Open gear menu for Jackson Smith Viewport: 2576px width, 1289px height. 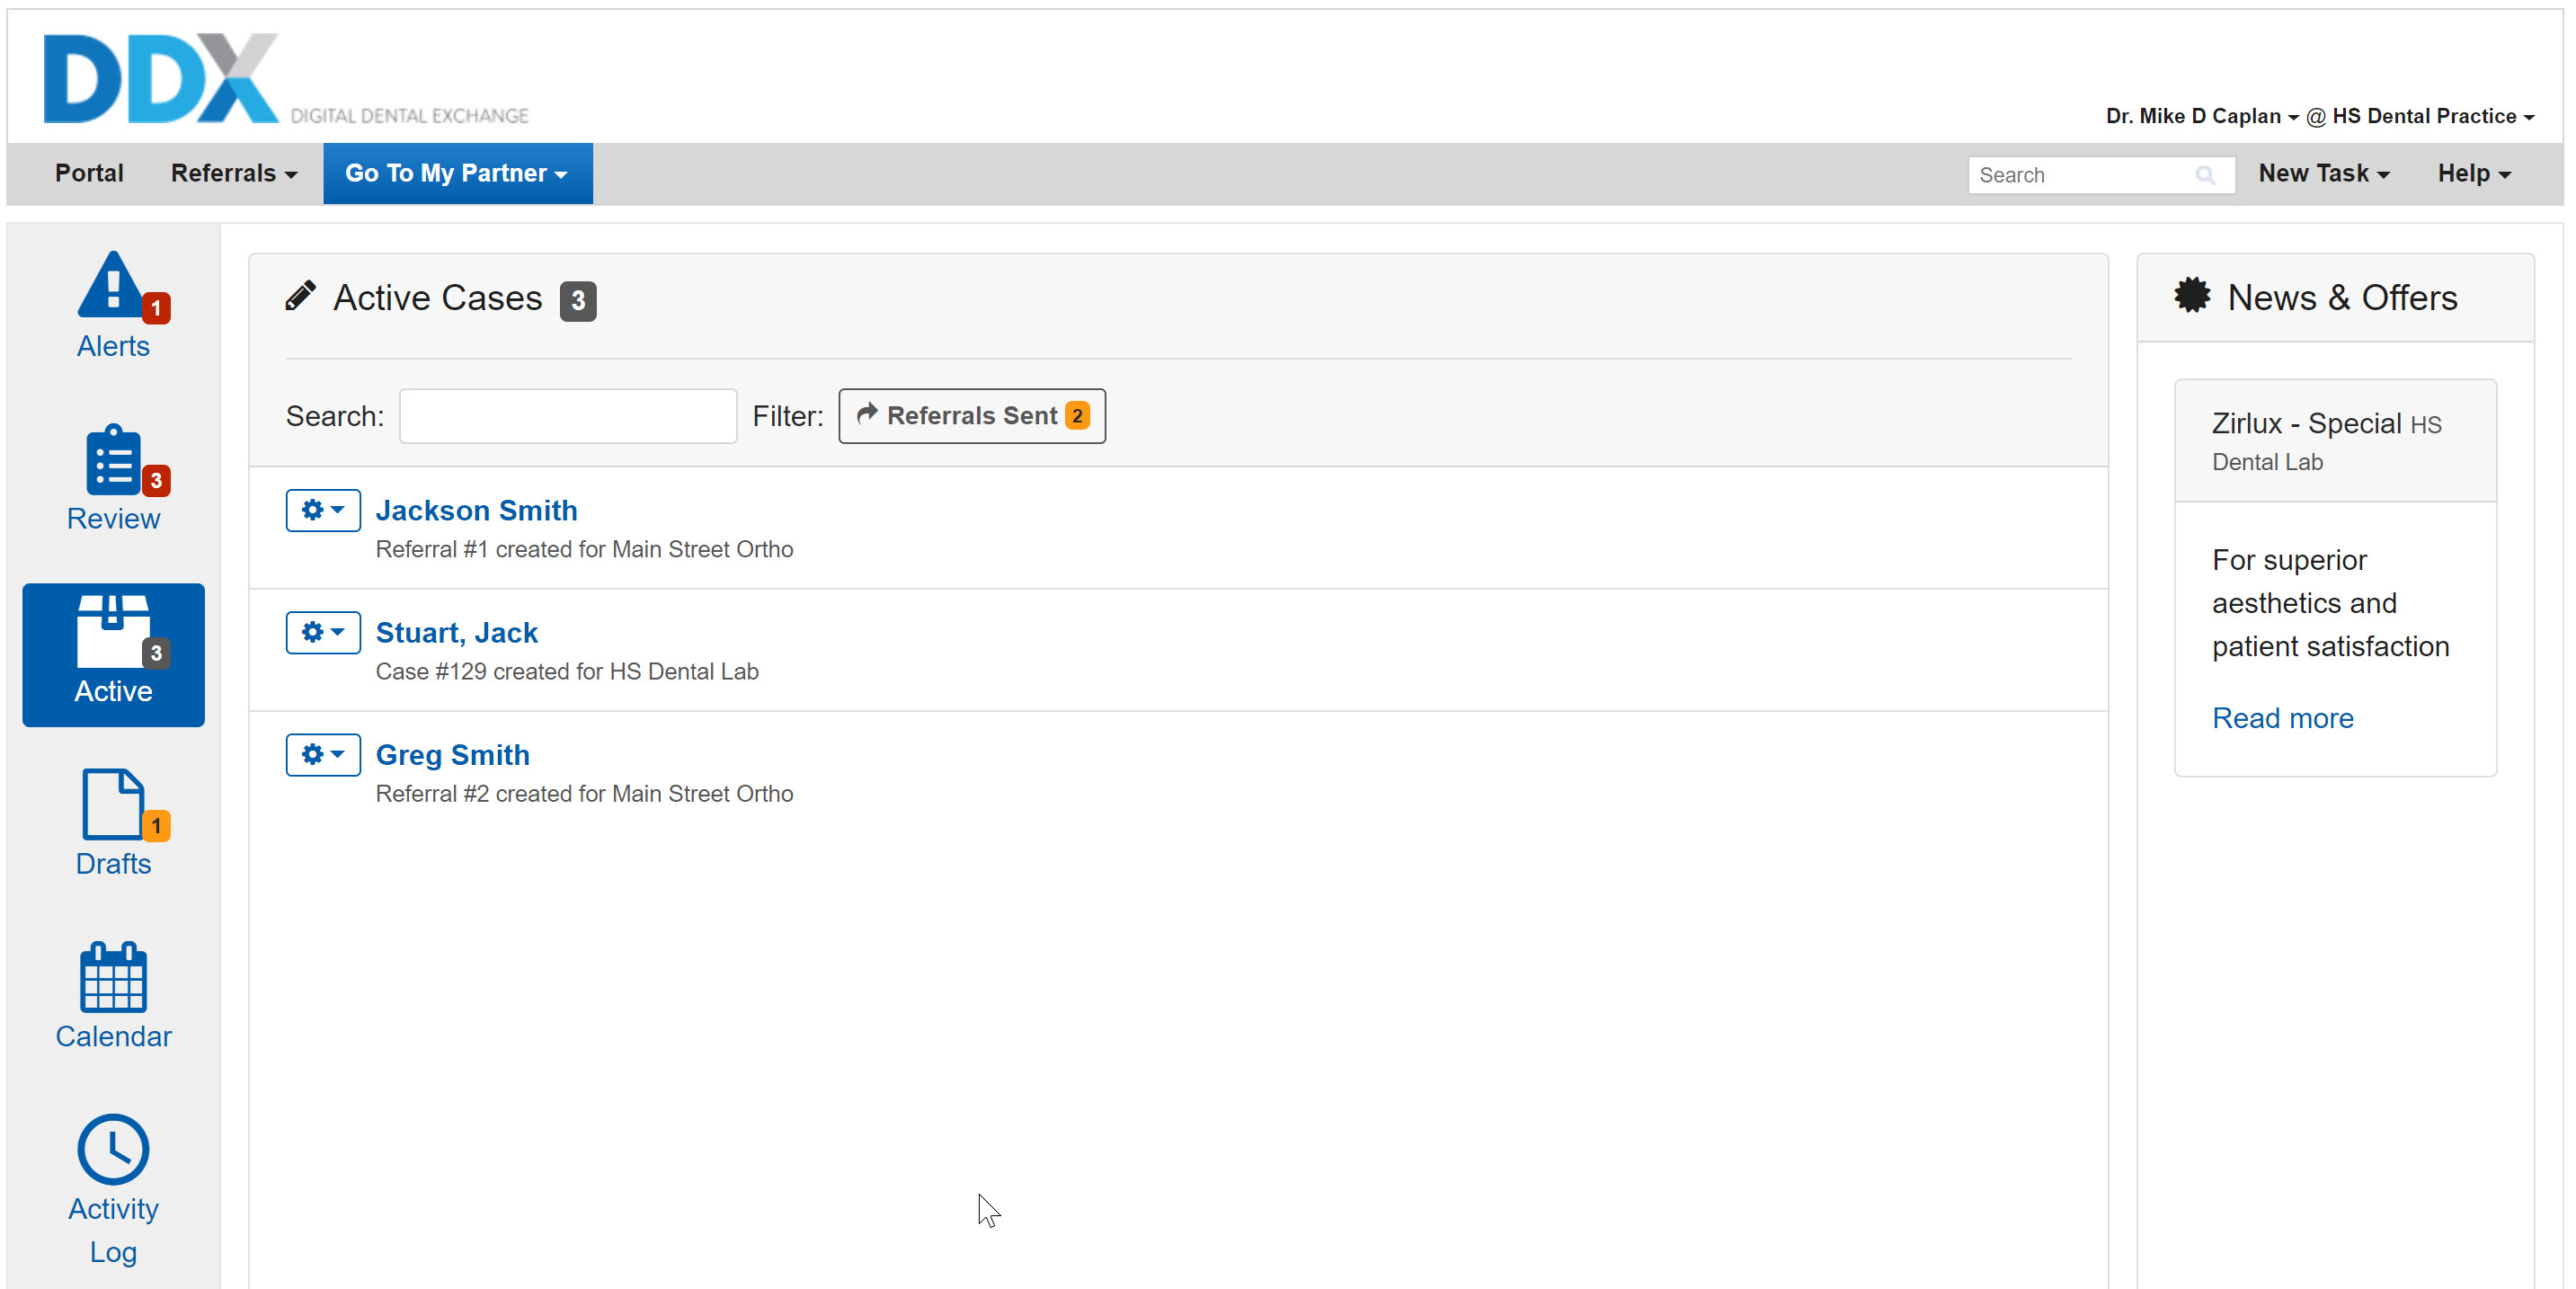point(322,510)
